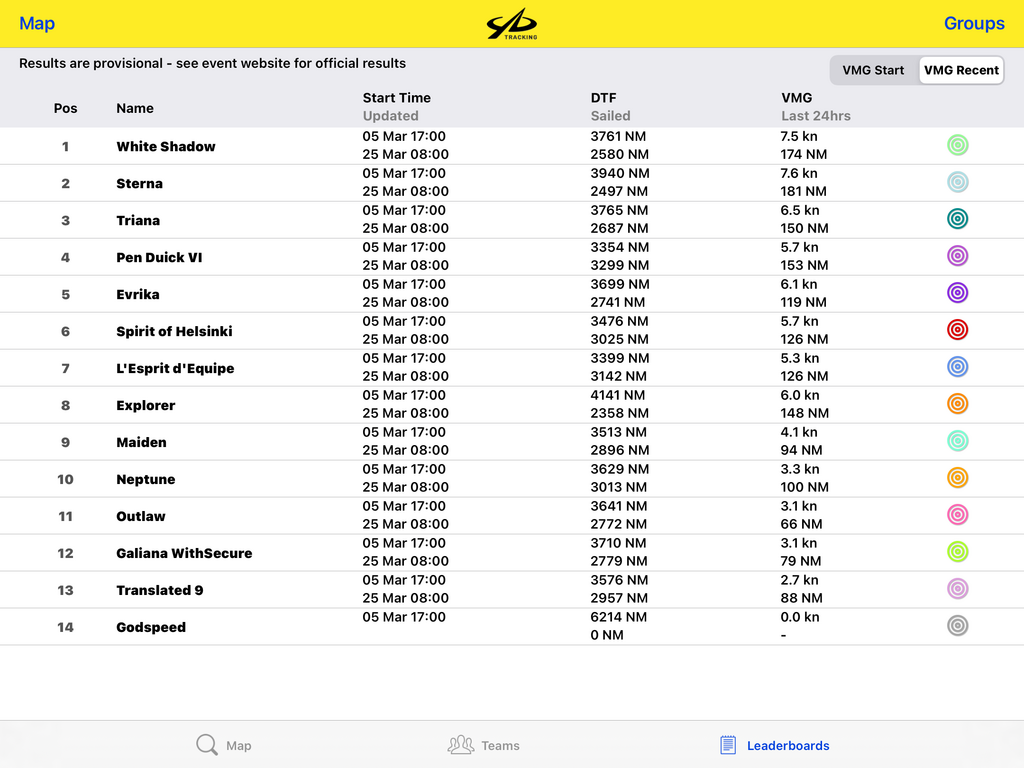
Task: Tap the target icon for Sterna
Action: [957, 182]
